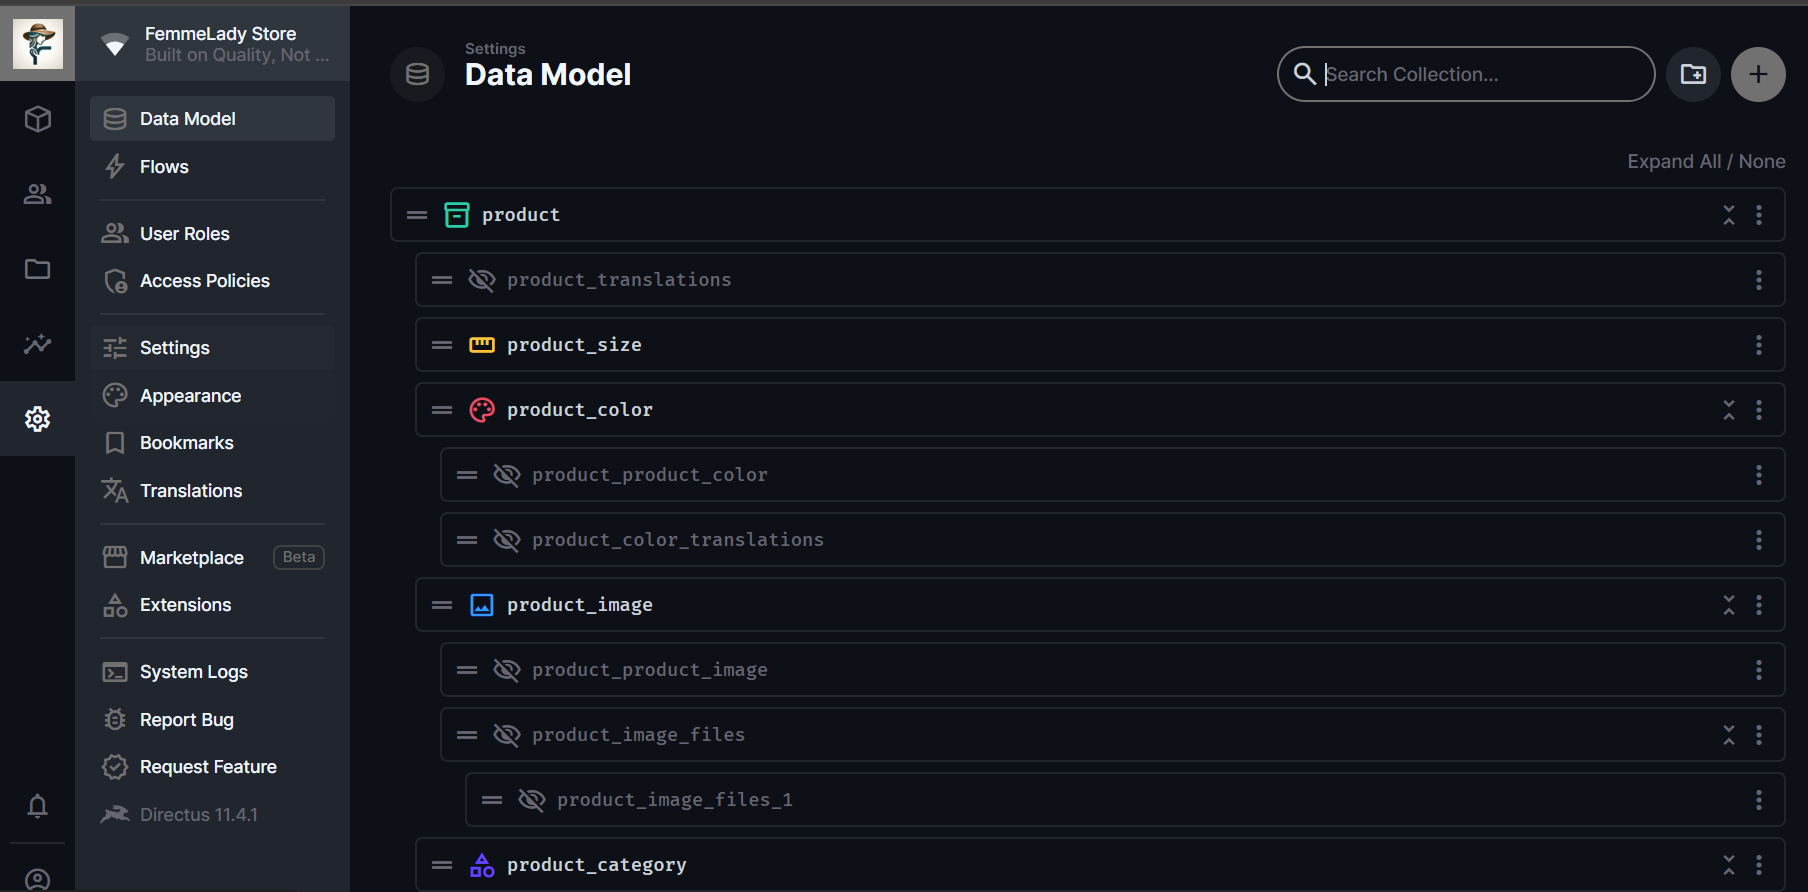Collapse the product_image_files collection group
This screenshot has height=892, width=1808.
coord(1729,735)
